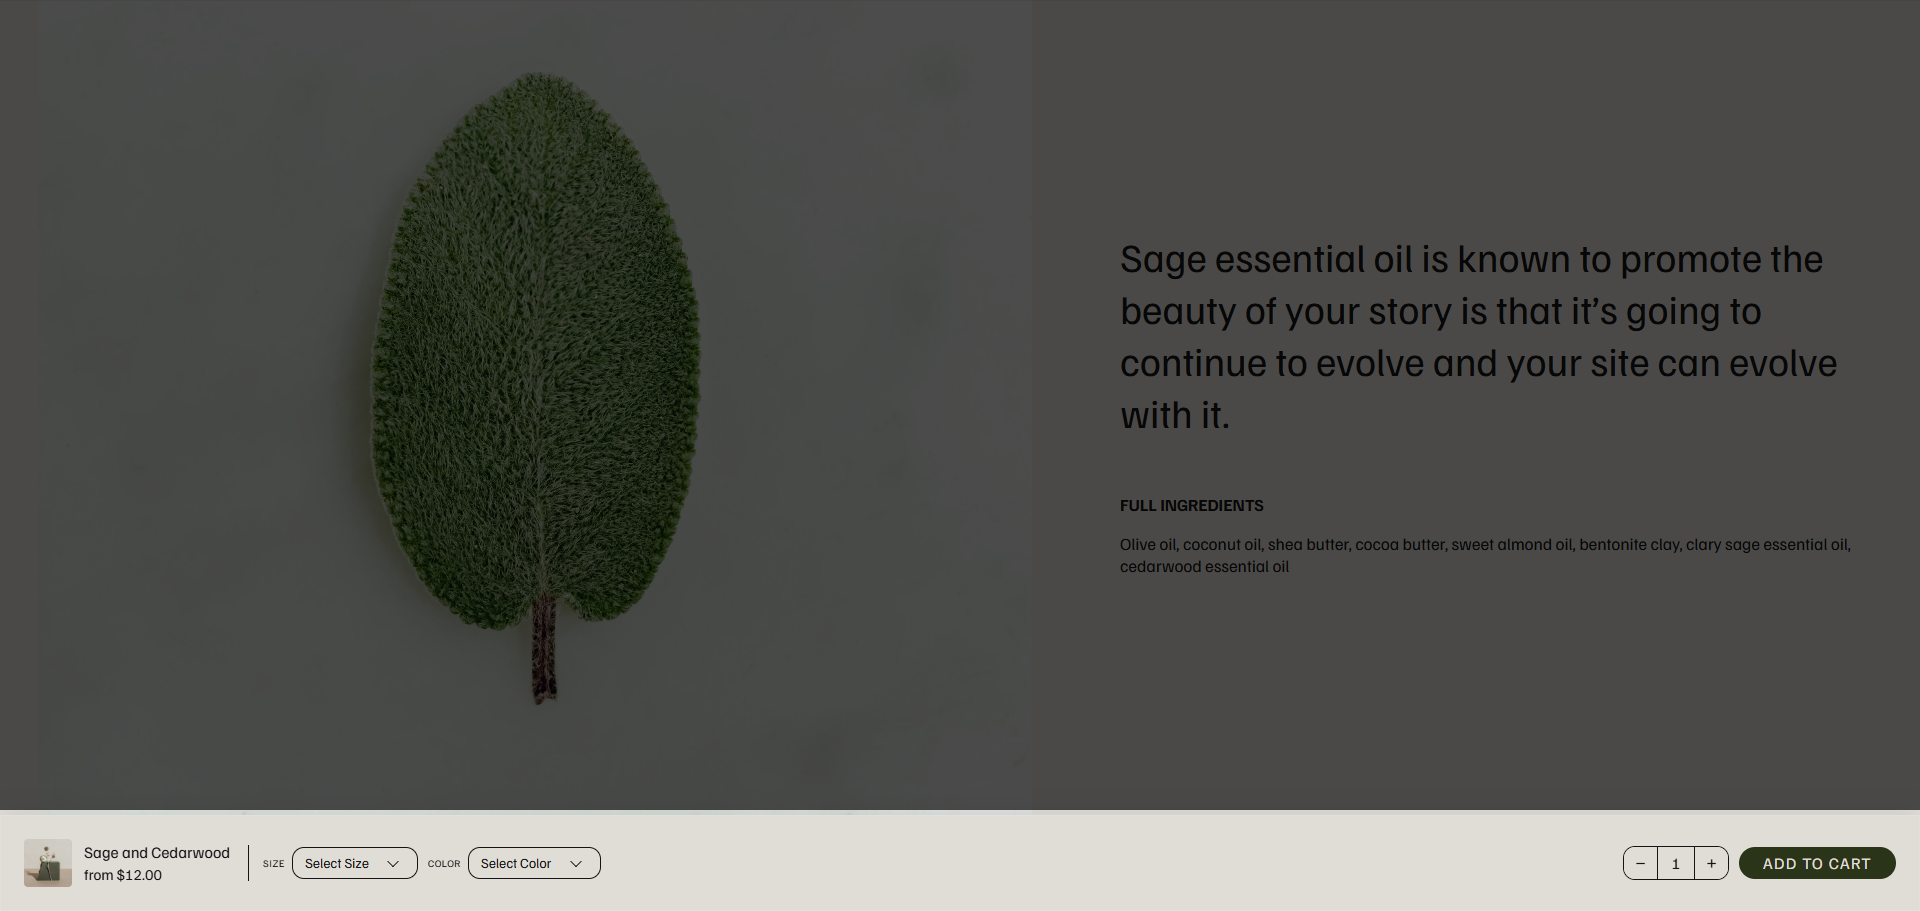Click the quantity input field

[1676, 863]
